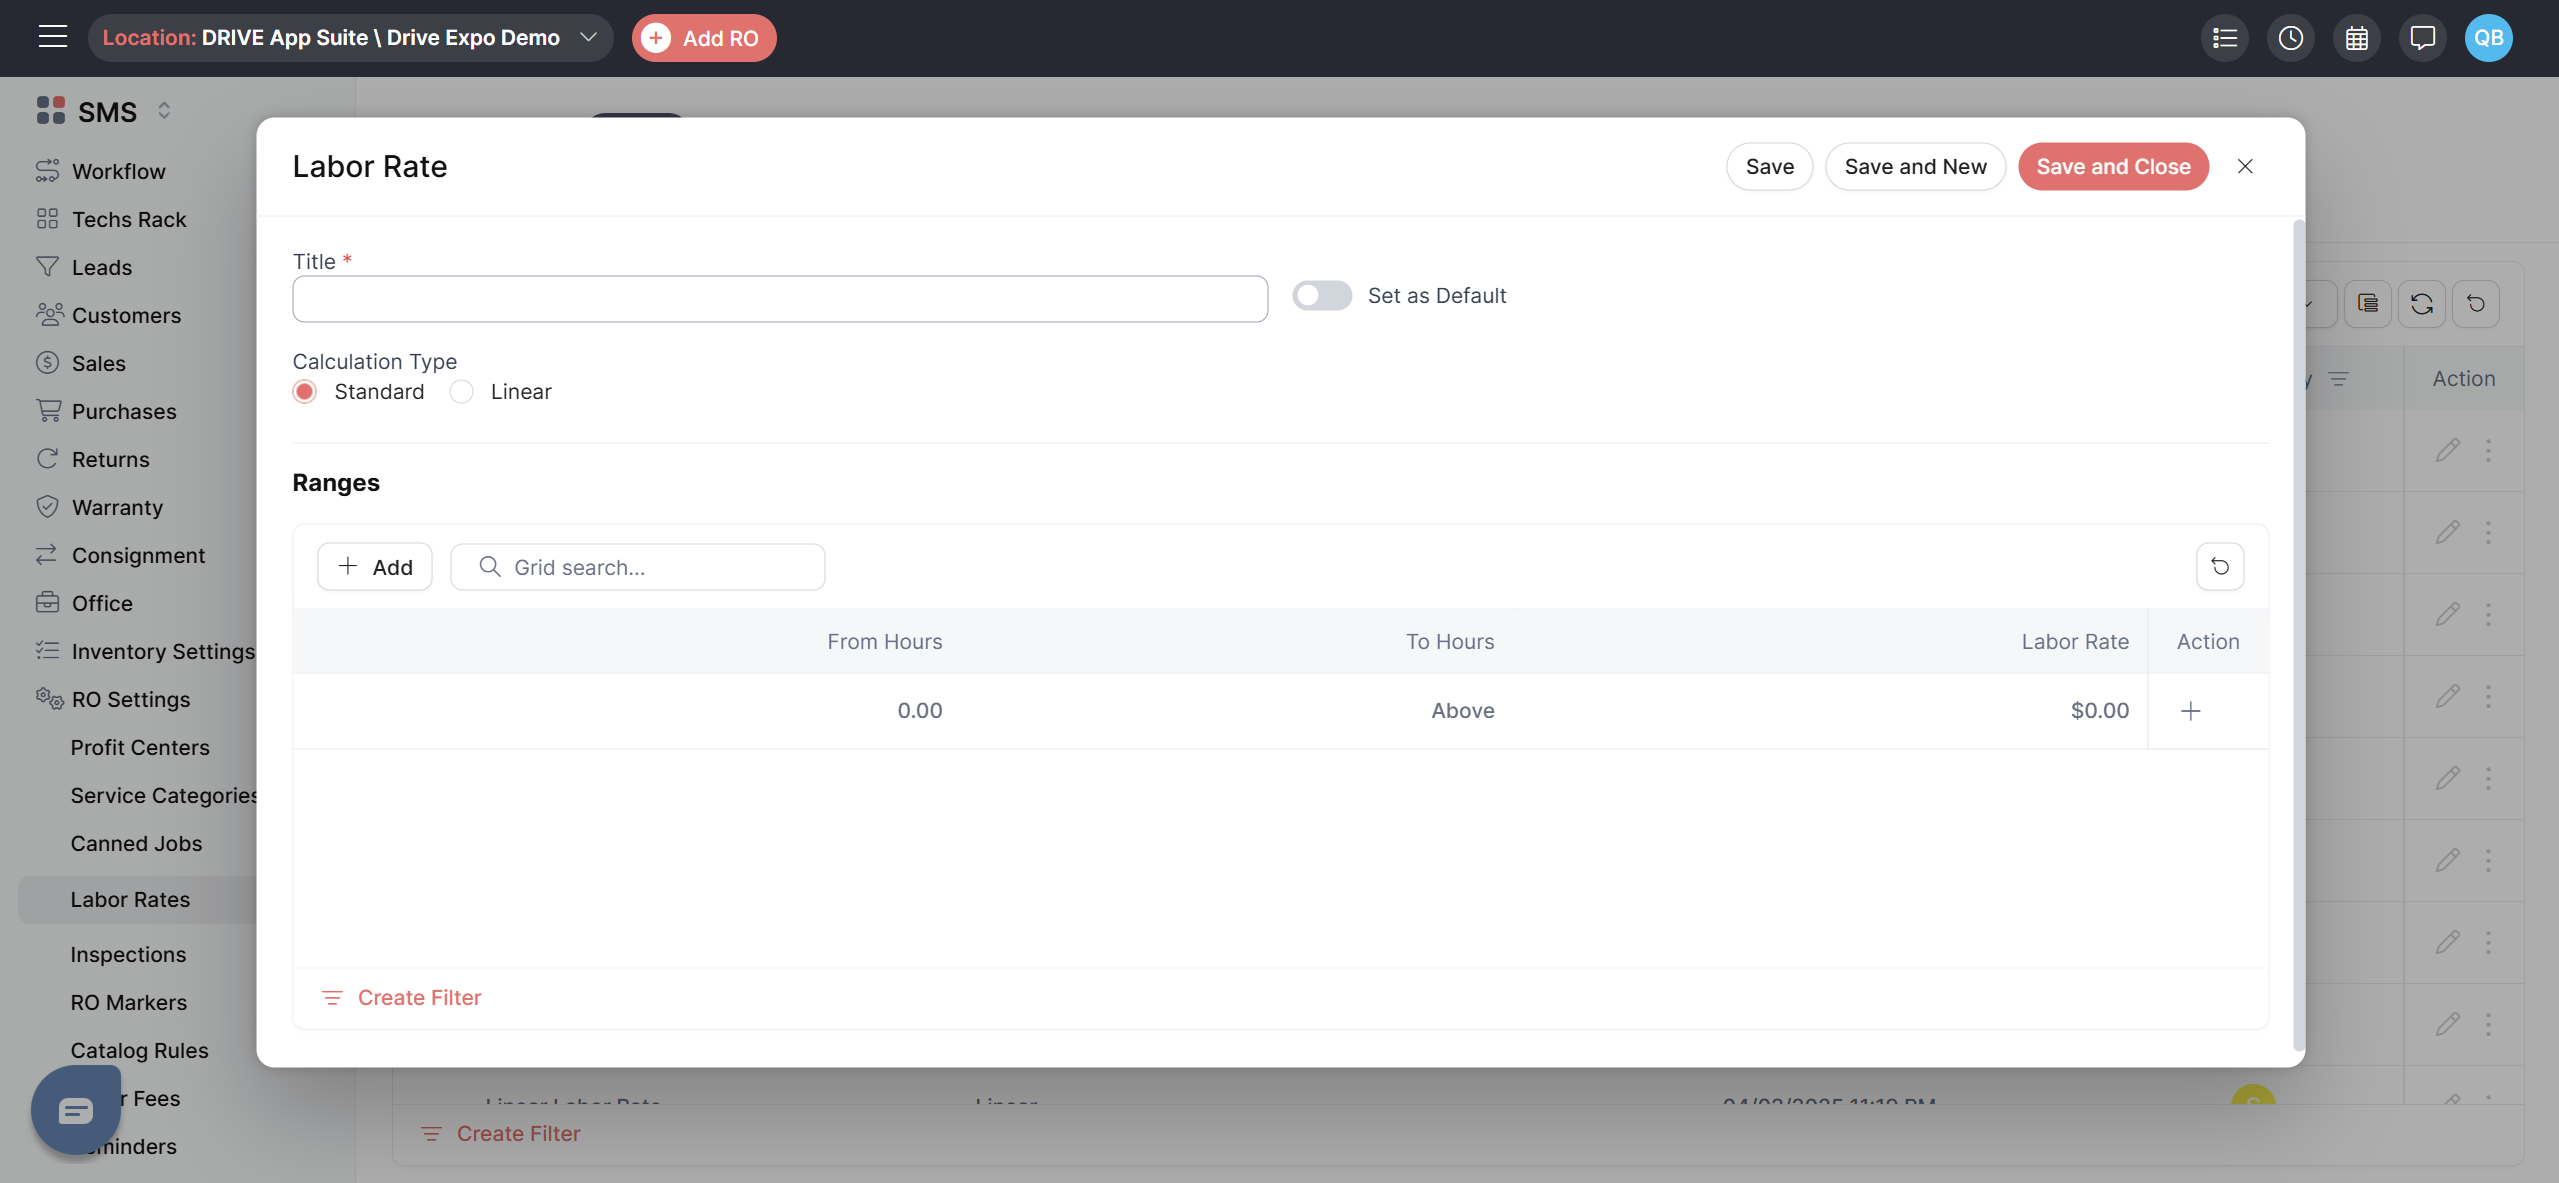The width and height of the screenshot is (2559, 1183).
Task: Enable the Set as Default toggle
Action: click(x=1321, y=296)
